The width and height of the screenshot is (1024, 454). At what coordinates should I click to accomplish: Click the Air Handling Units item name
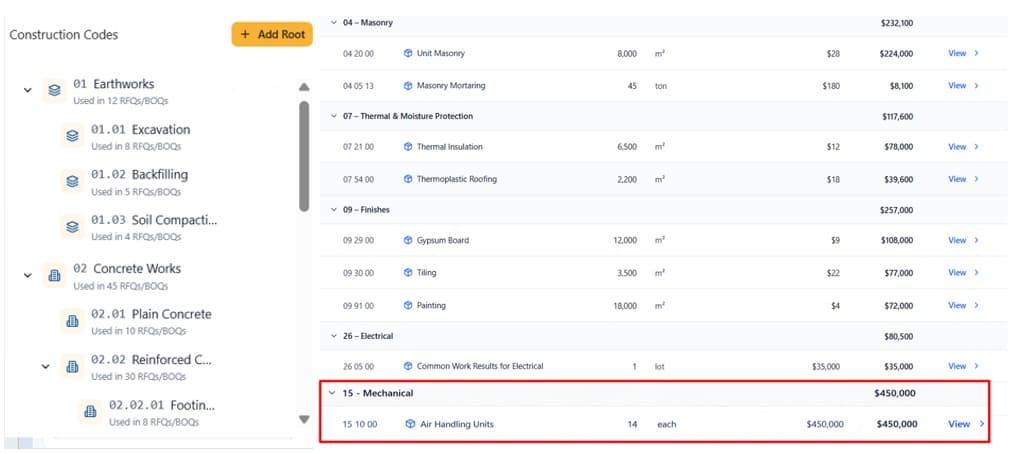(x=457, y=425)
